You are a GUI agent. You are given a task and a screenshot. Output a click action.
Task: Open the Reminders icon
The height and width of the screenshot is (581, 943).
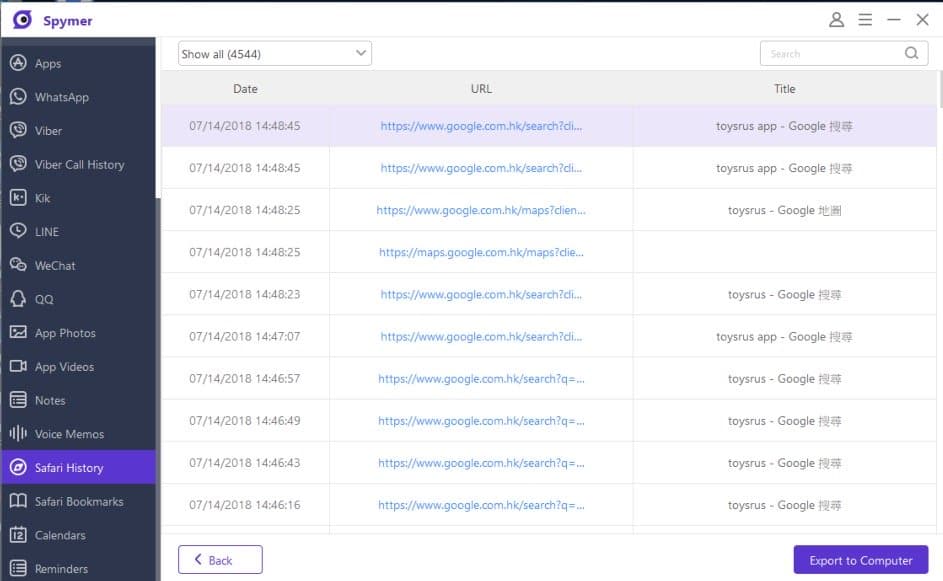click(18, 568)
